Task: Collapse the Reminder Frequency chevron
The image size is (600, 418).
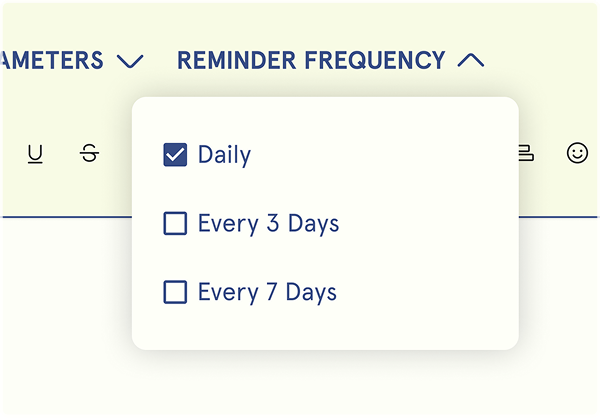Action: (x=470, y=61)
